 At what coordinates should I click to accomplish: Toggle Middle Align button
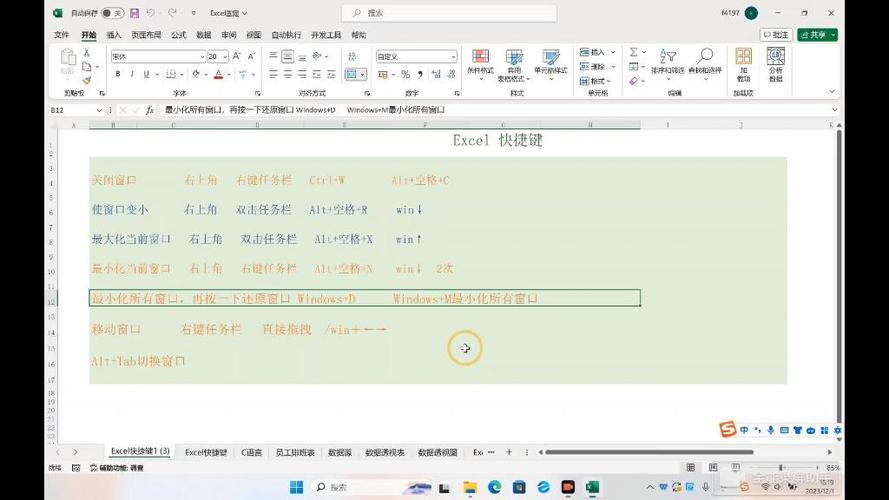pyautogui.click(x=288, y=56)
